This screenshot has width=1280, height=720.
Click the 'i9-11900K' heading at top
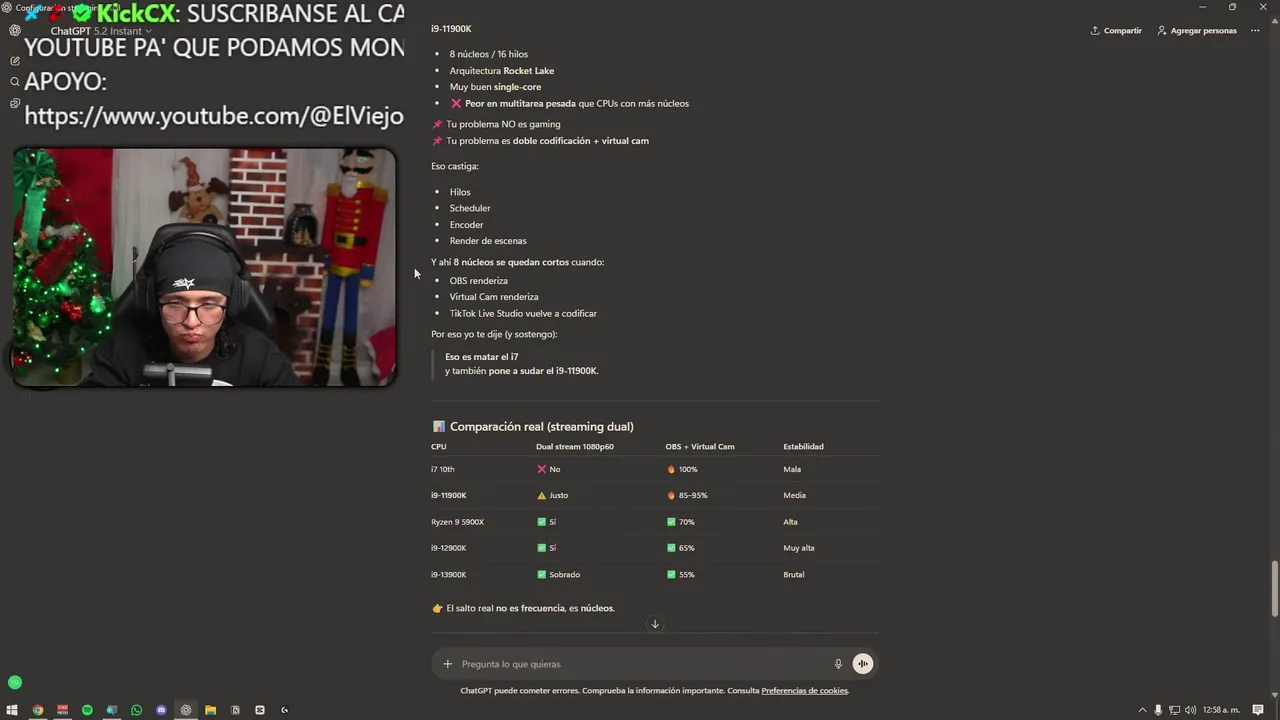click(451, 29)
